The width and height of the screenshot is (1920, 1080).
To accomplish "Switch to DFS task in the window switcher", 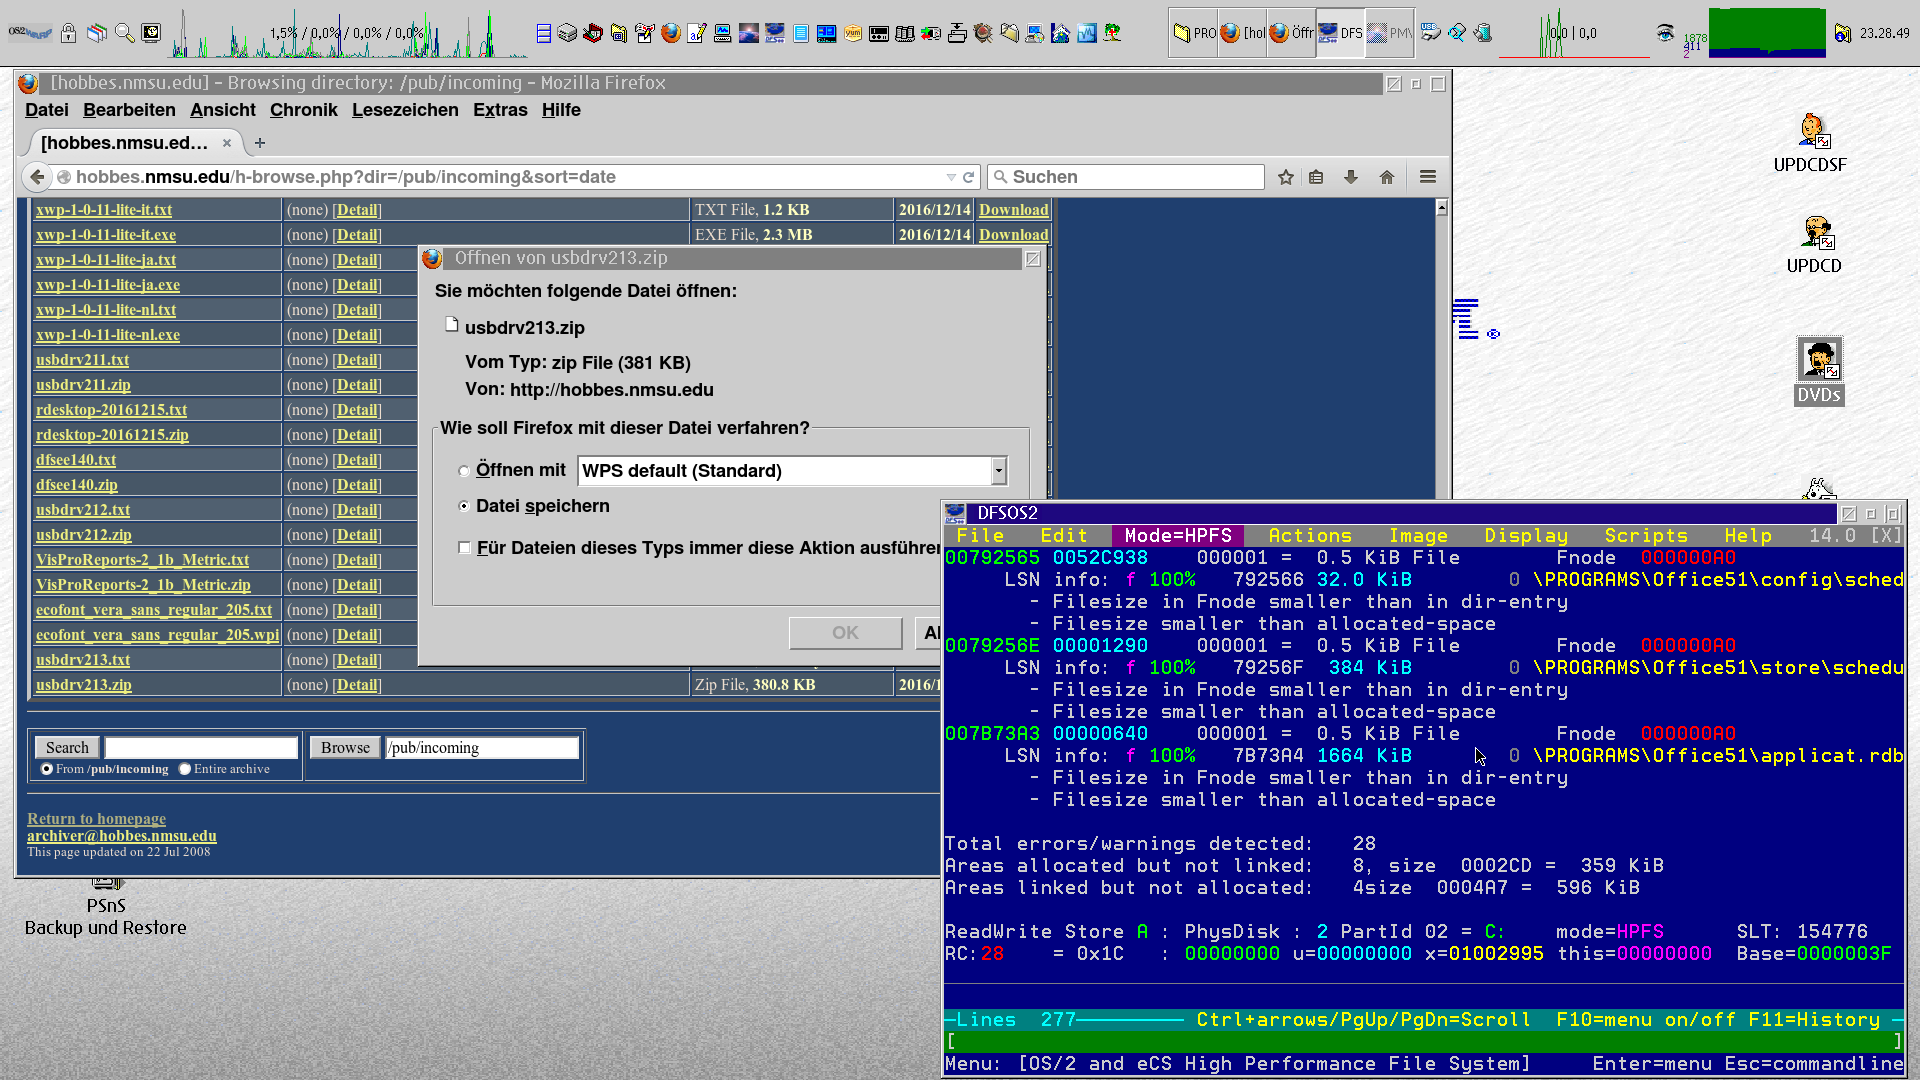I will pyautogui.click(x=1340, y=33).
